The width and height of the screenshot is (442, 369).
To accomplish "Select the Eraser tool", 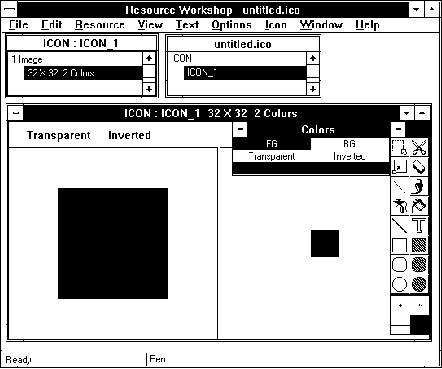I will [x=419, y=167].
